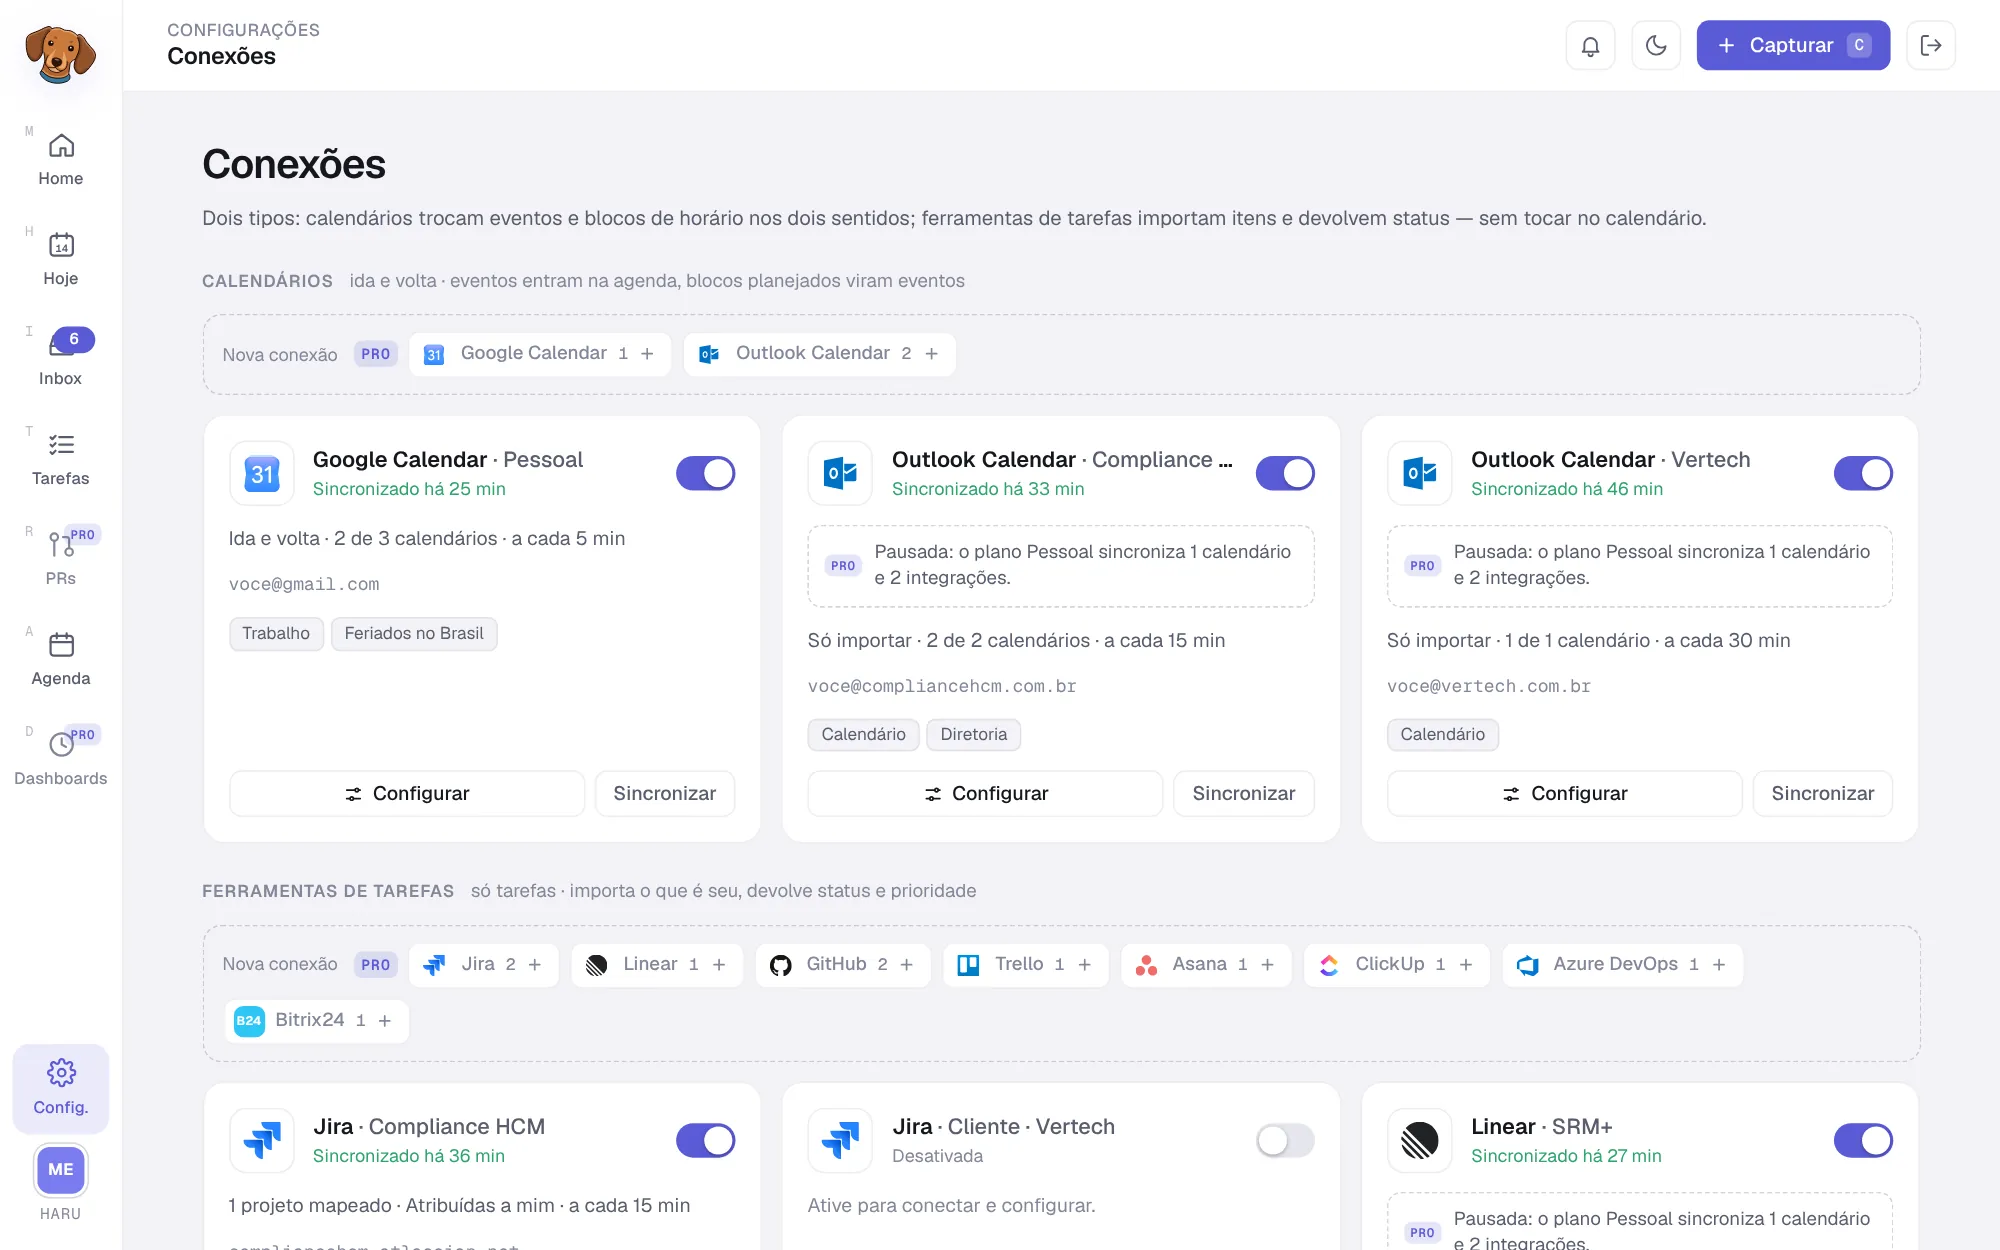Click the logout icon in header
The width and height of the screenshot is (2000, 1250).
click(1931, 46)
